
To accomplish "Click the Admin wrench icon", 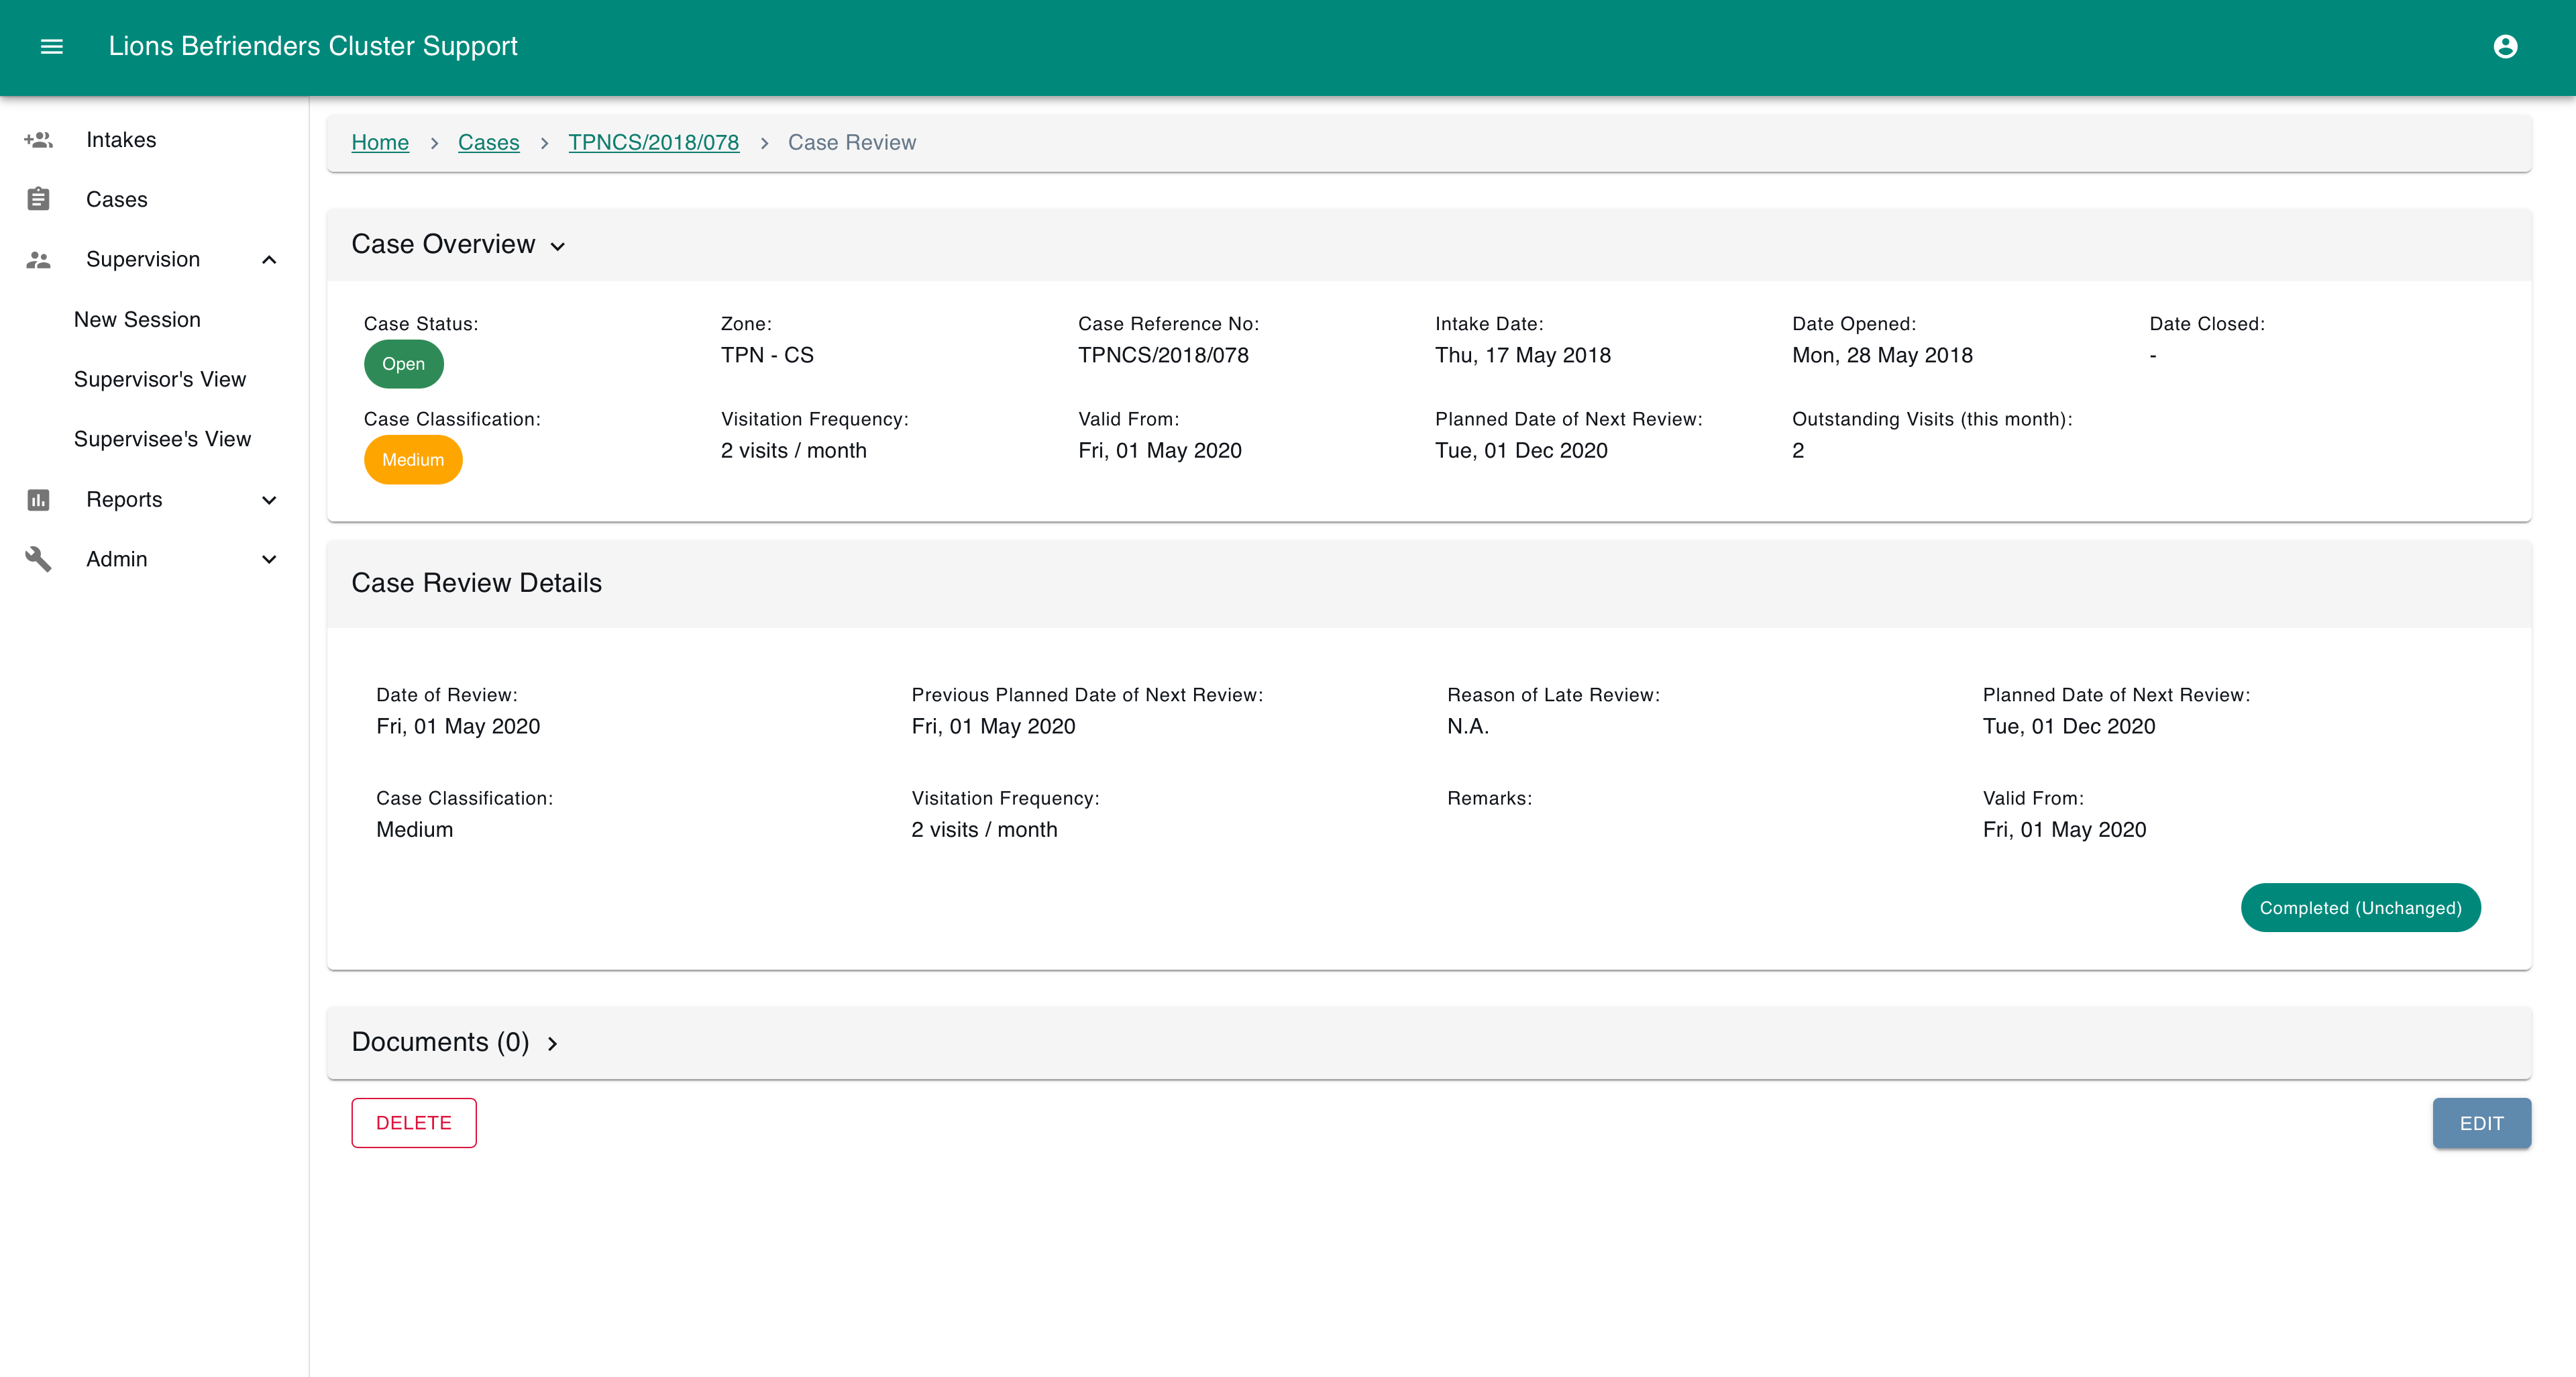I will point(38,559).
